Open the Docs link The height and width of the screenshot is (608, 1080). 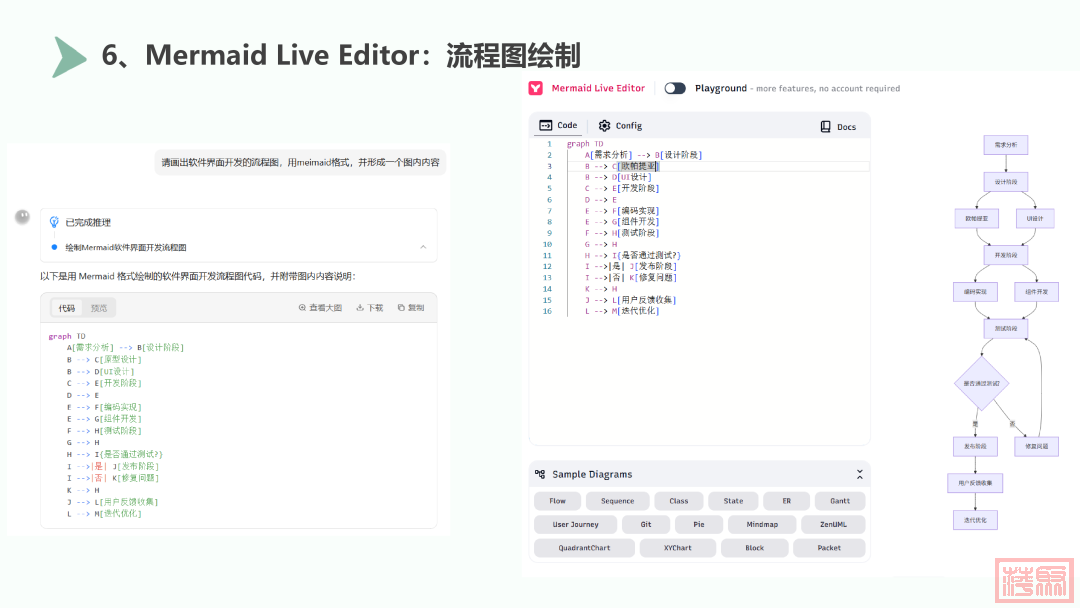pyautogui.click(x=837, y=127)
